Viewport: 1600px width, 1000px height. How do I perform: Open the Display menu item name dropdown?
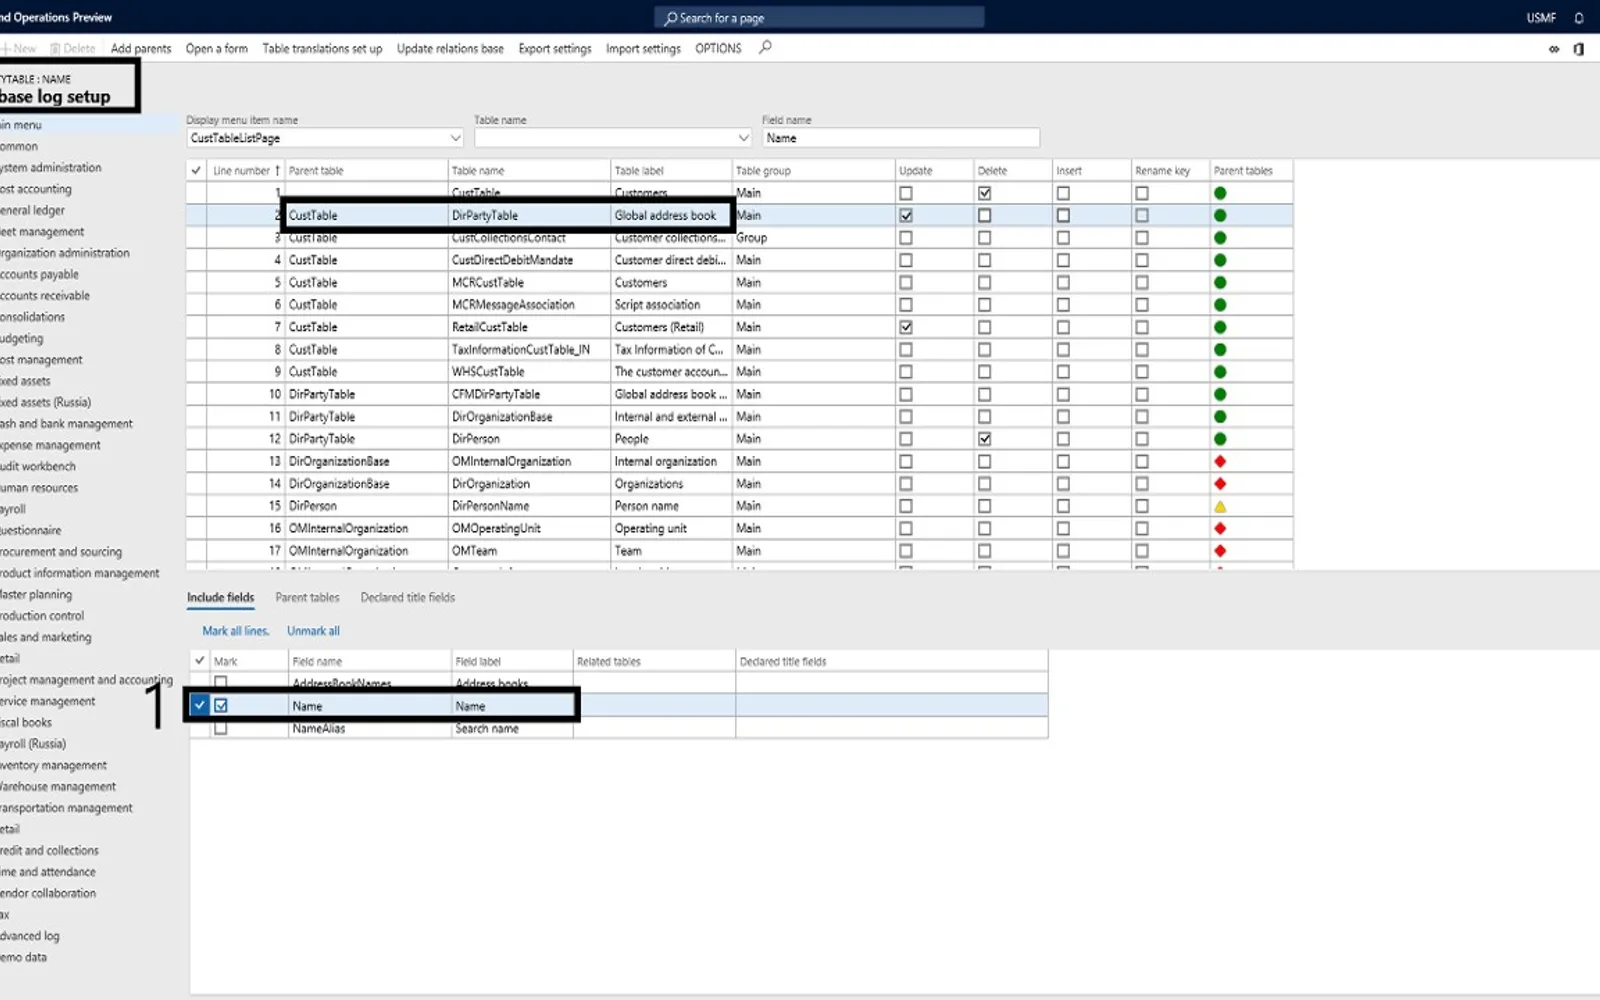[455, 138]
